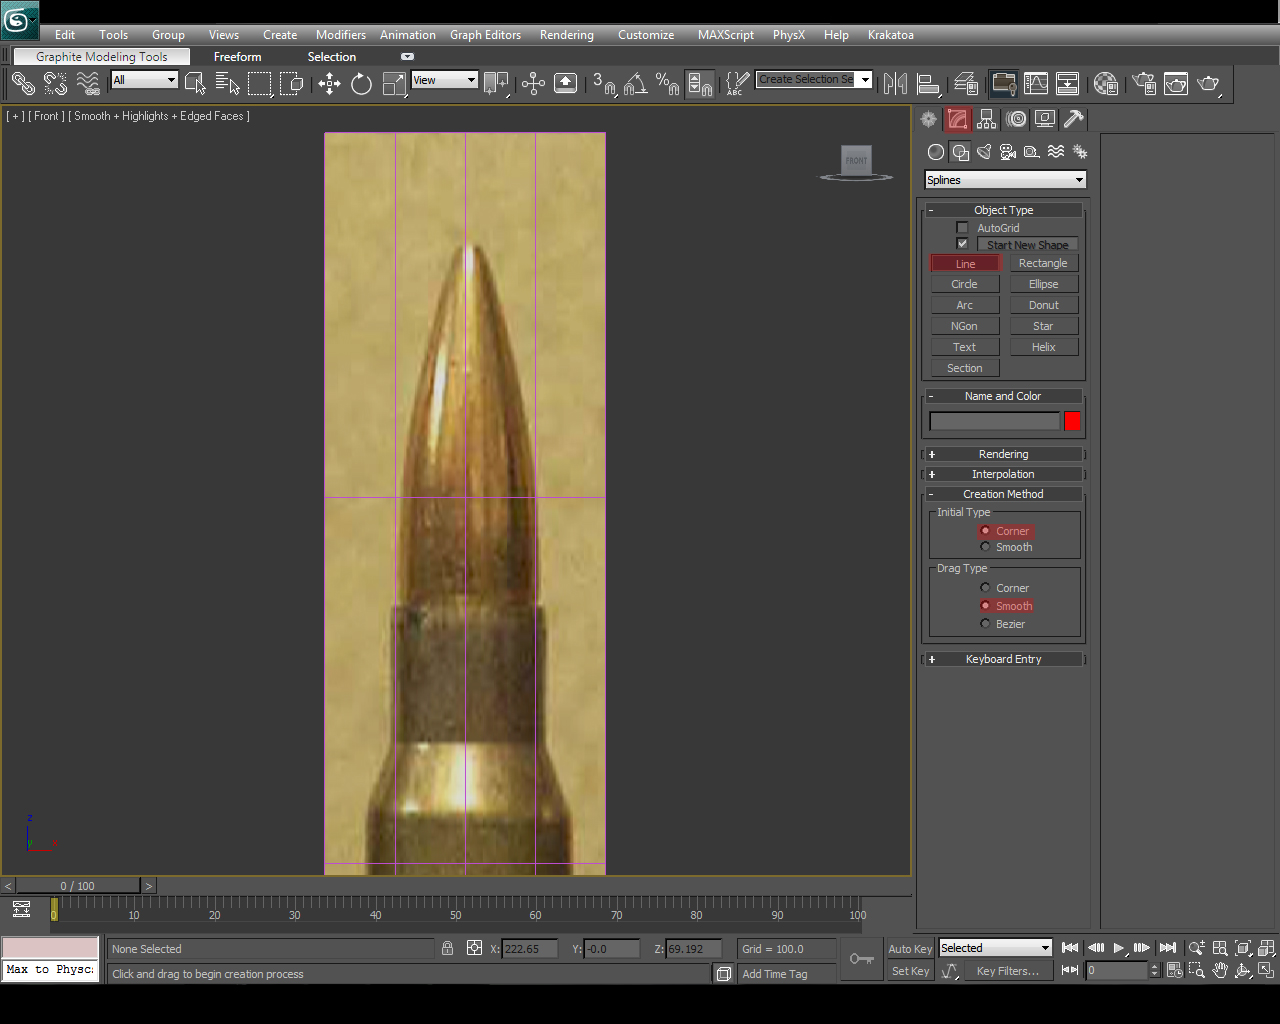Open the Modify panel
This screenshot has height=1024, width=1280.
tap(958, 119)
